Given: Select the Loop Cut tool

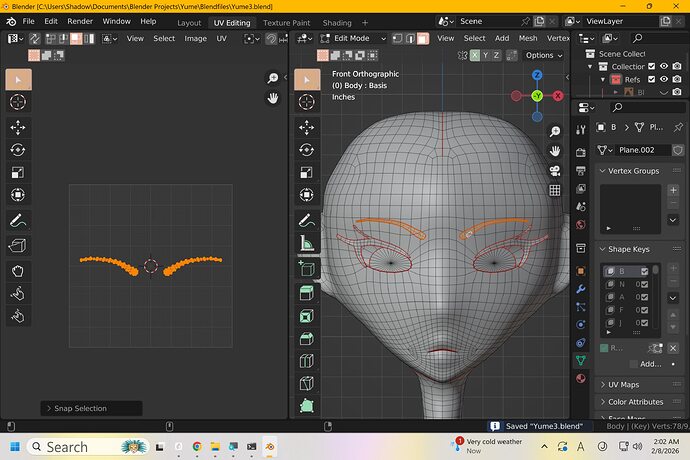Looking at the screenshot, I should (x=307, y=361).
